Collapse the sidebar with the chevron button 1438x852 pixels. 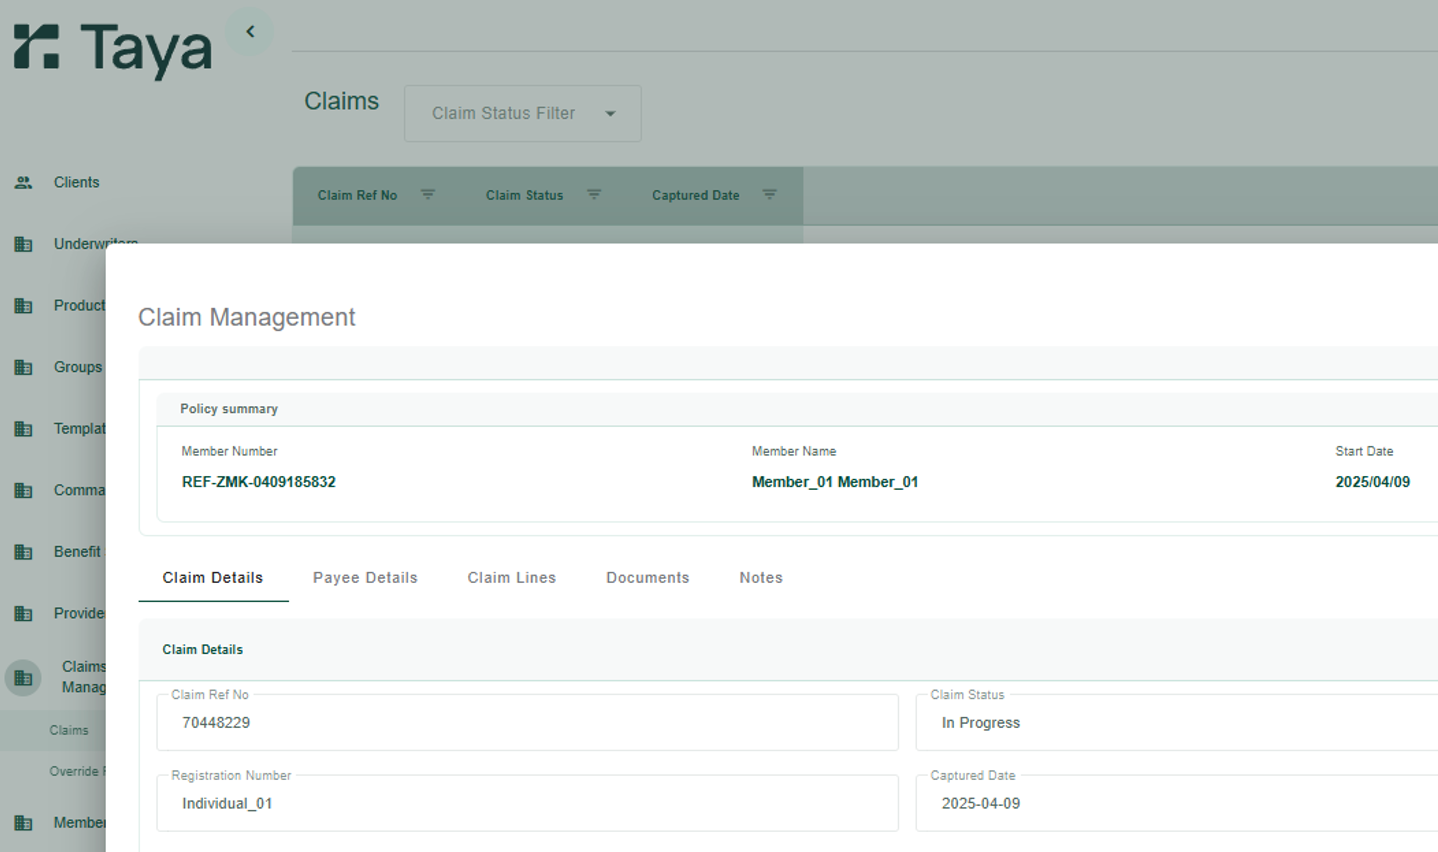250,32
